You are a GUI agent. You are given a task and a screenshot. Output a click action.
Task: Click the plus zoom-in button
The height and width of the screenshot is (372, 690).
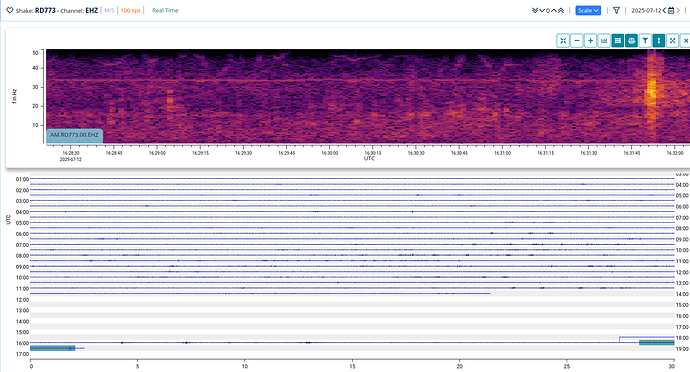click(590, 41)
